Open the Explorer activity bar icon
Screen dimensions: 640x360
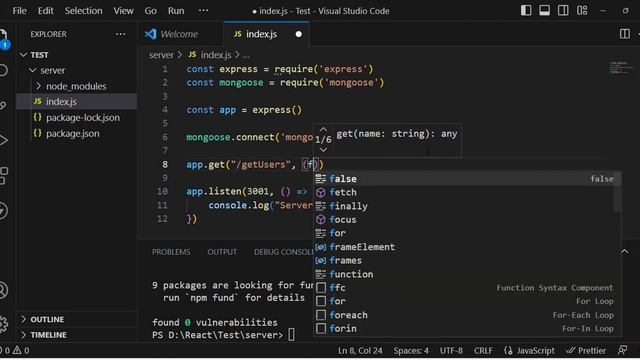[4, 39]
